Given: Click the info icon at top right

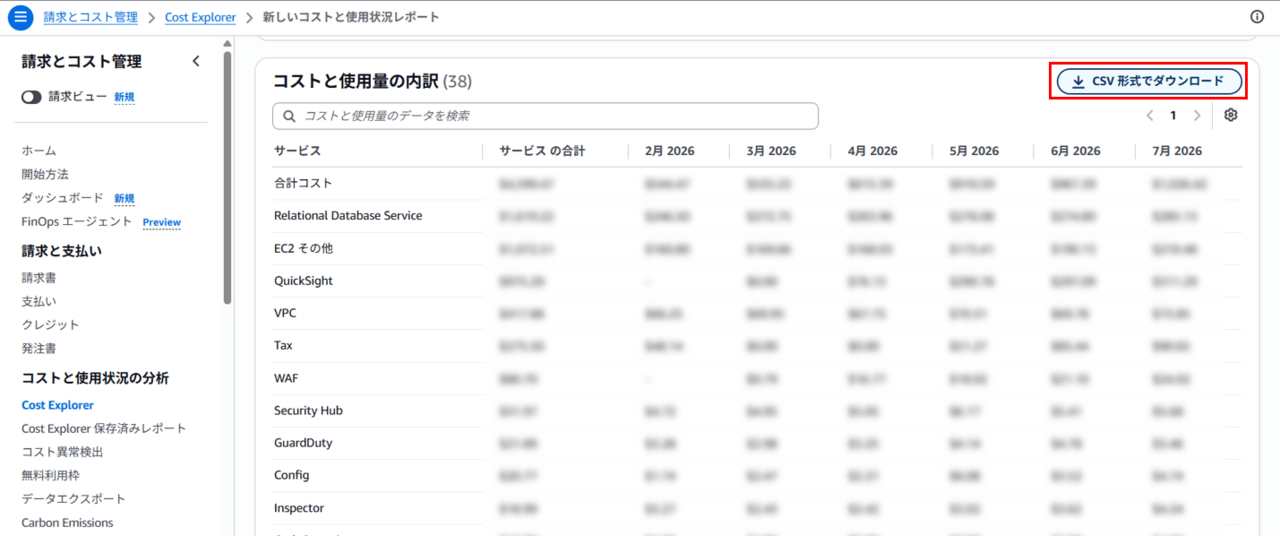Looking at the screenshot, I should click(1257, 17).
